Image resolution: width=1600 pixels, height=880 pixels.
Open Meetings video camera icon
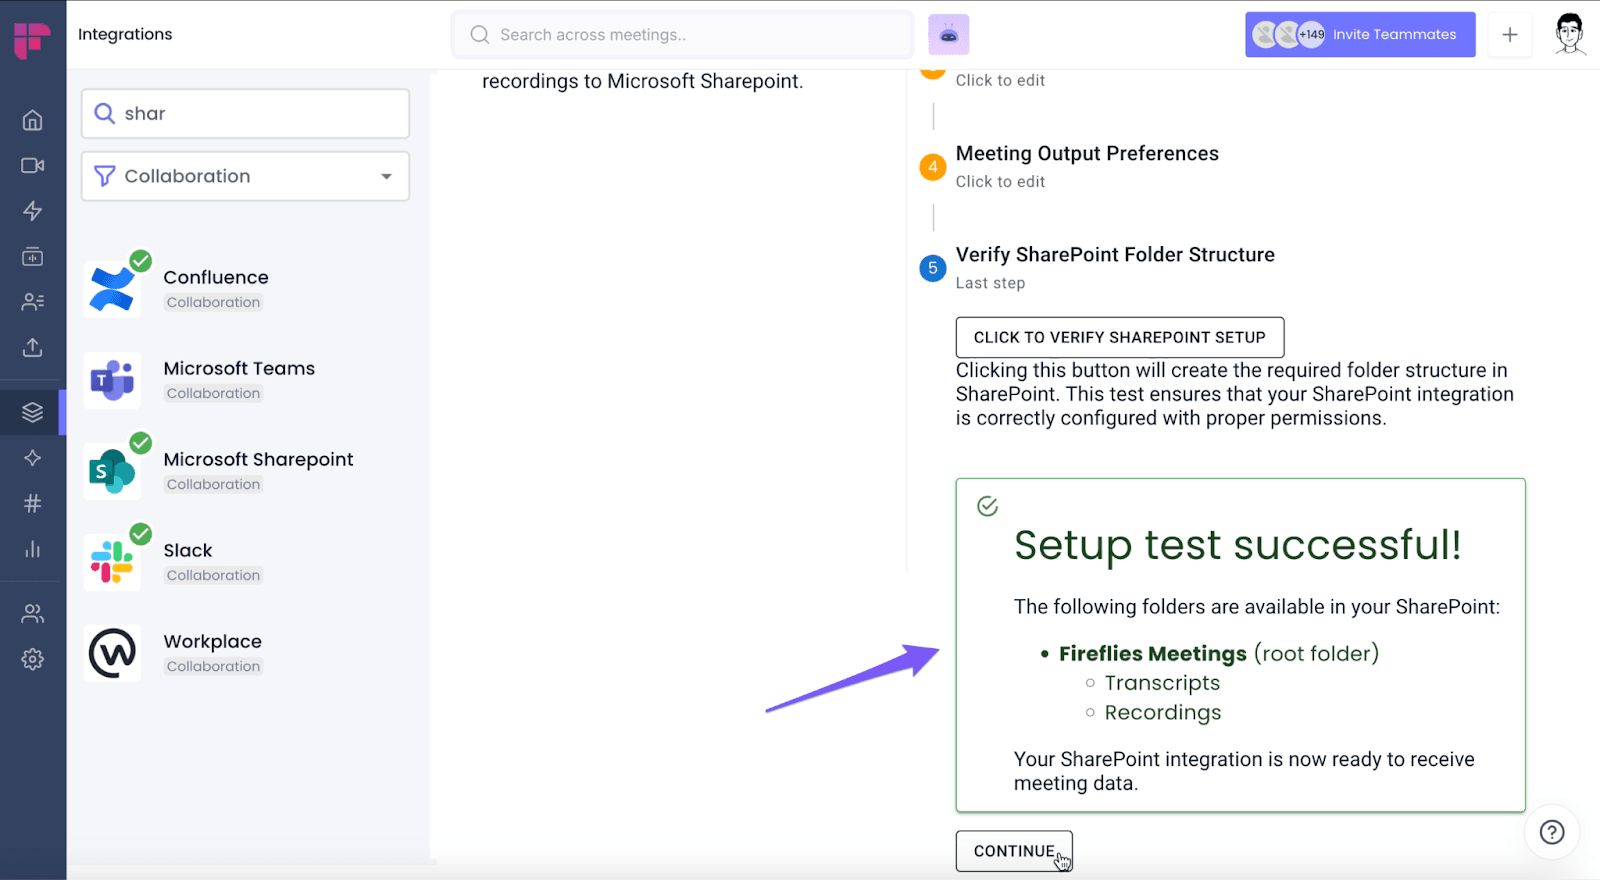click(x=32, y=165)
